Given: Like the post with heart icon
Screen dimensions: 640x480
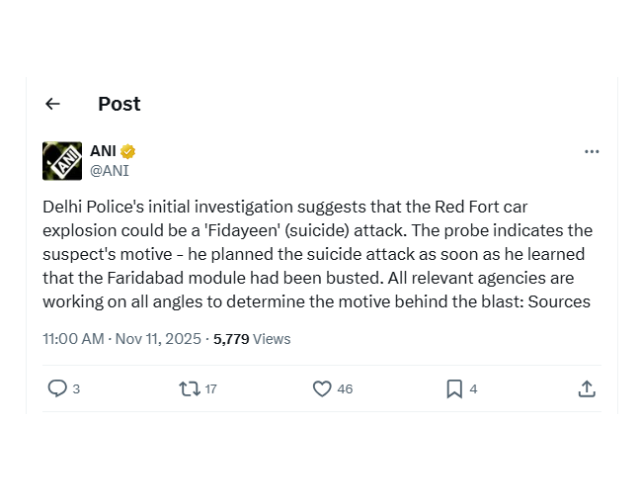Looking at the screenshot, I should click(322, 389).
